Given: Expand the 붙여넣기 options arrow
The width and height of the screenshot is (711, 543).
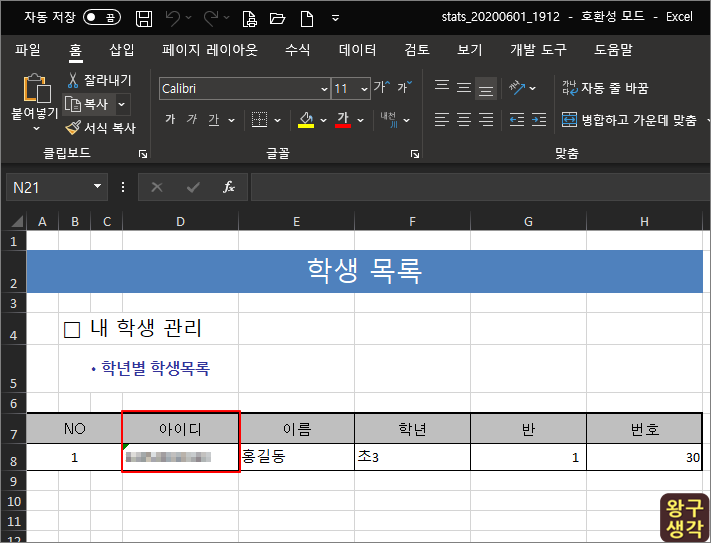Looking at the screenshot, I should pos(36,129).
